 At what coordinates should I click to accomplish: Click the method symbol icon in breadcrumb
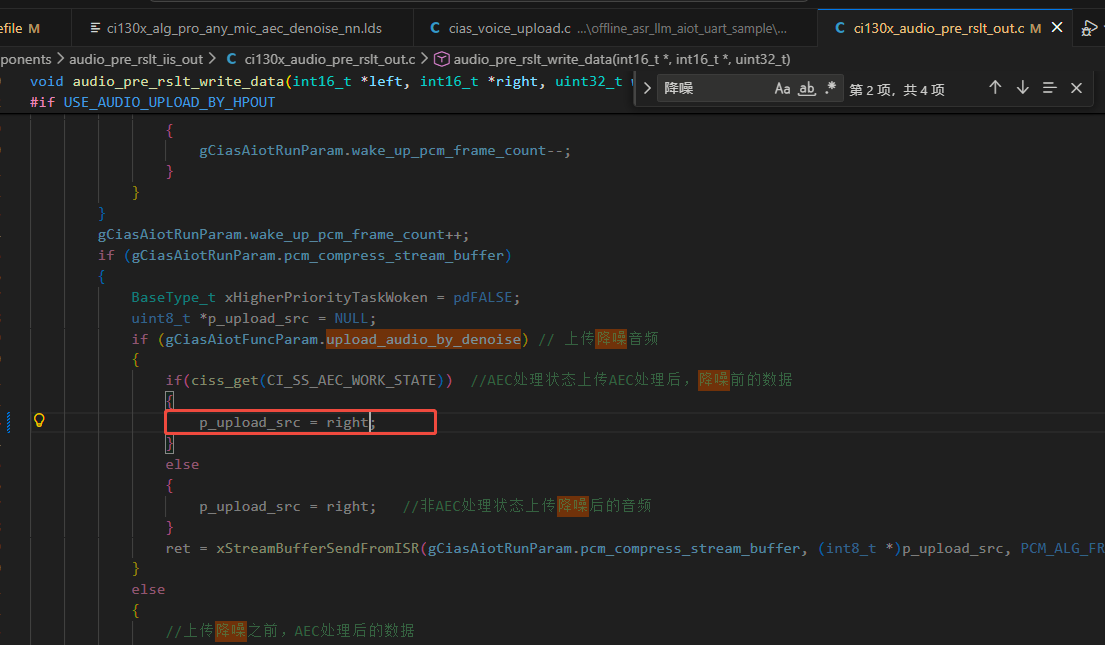click(x=442, y=60)
